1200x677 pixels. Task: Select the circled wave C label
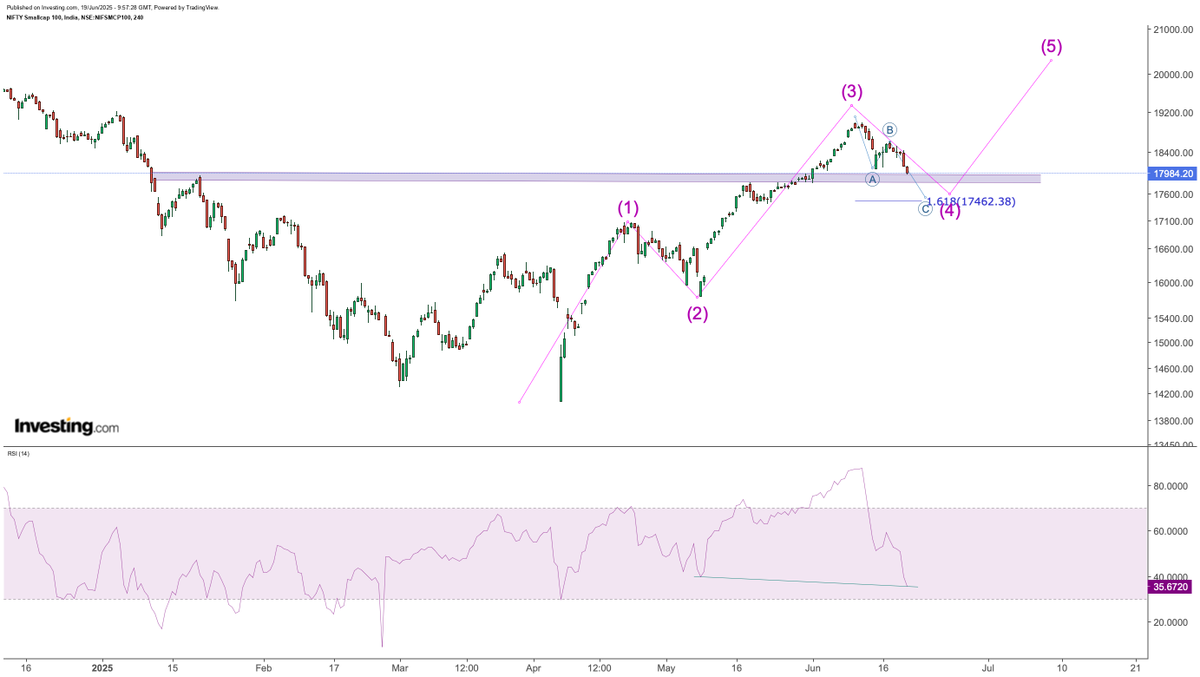(923, 208)
